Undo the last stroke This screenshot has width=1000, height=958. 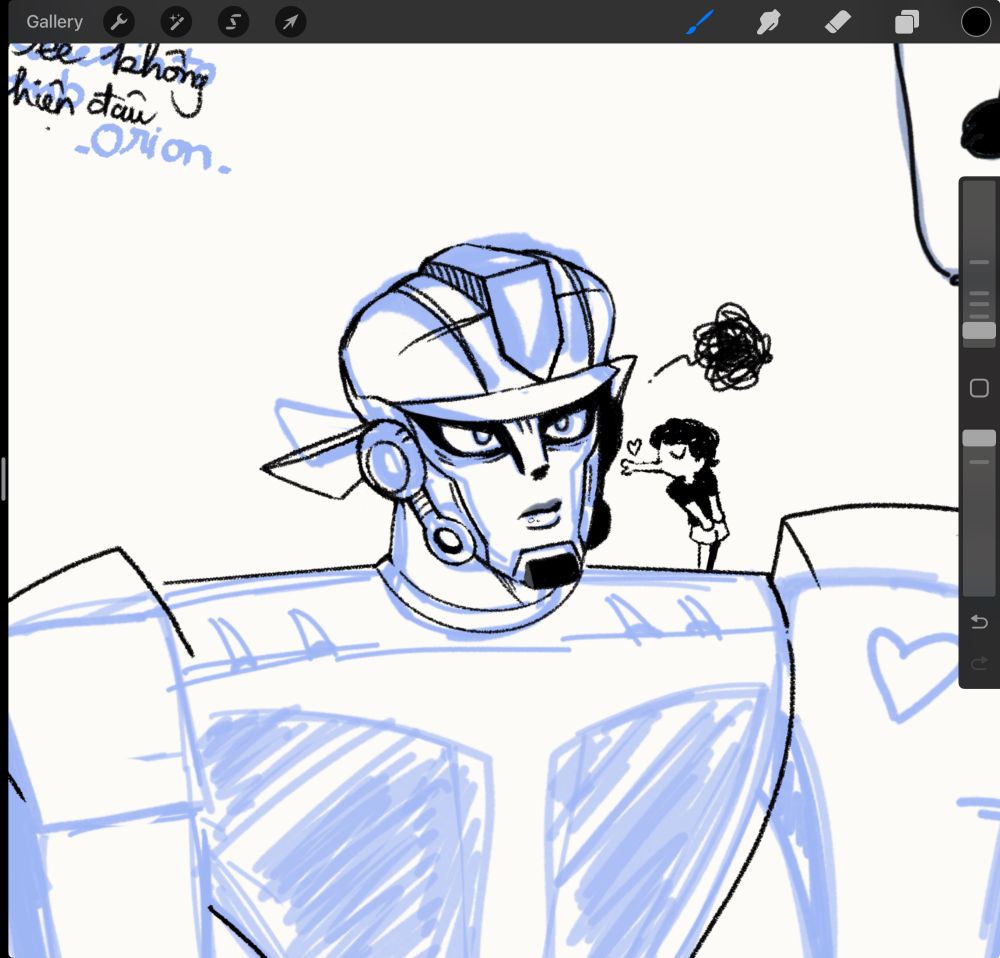coord(979,621)
